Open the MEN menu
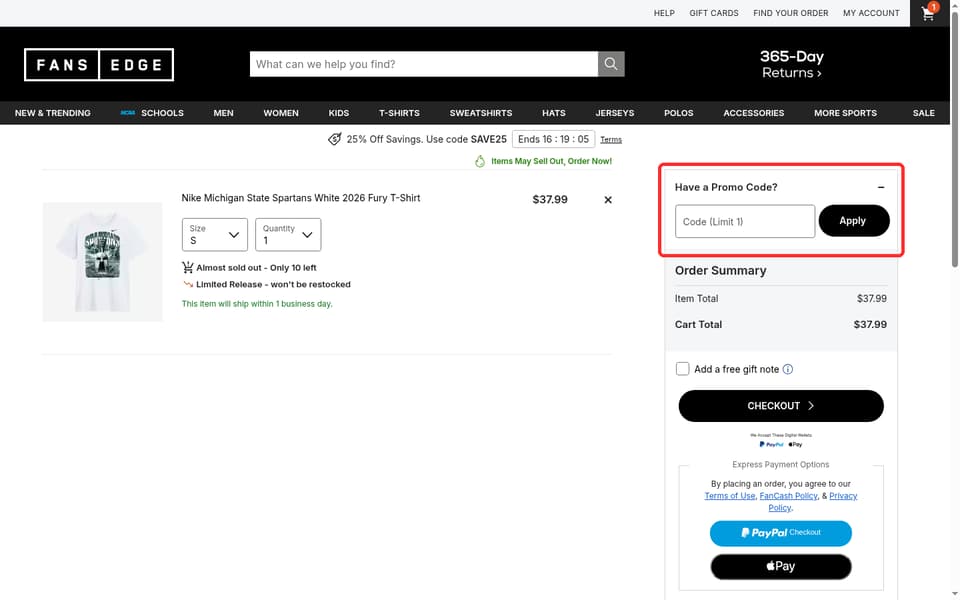 click(223, 113)
